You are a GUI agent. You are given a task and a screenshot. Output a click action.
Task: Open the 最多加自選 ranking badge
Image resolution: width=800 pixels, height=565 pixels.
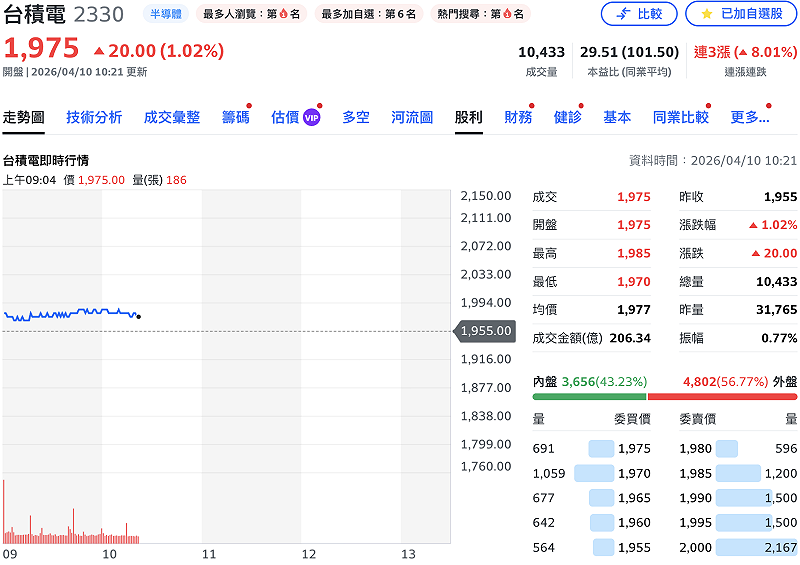pos(368,14)
